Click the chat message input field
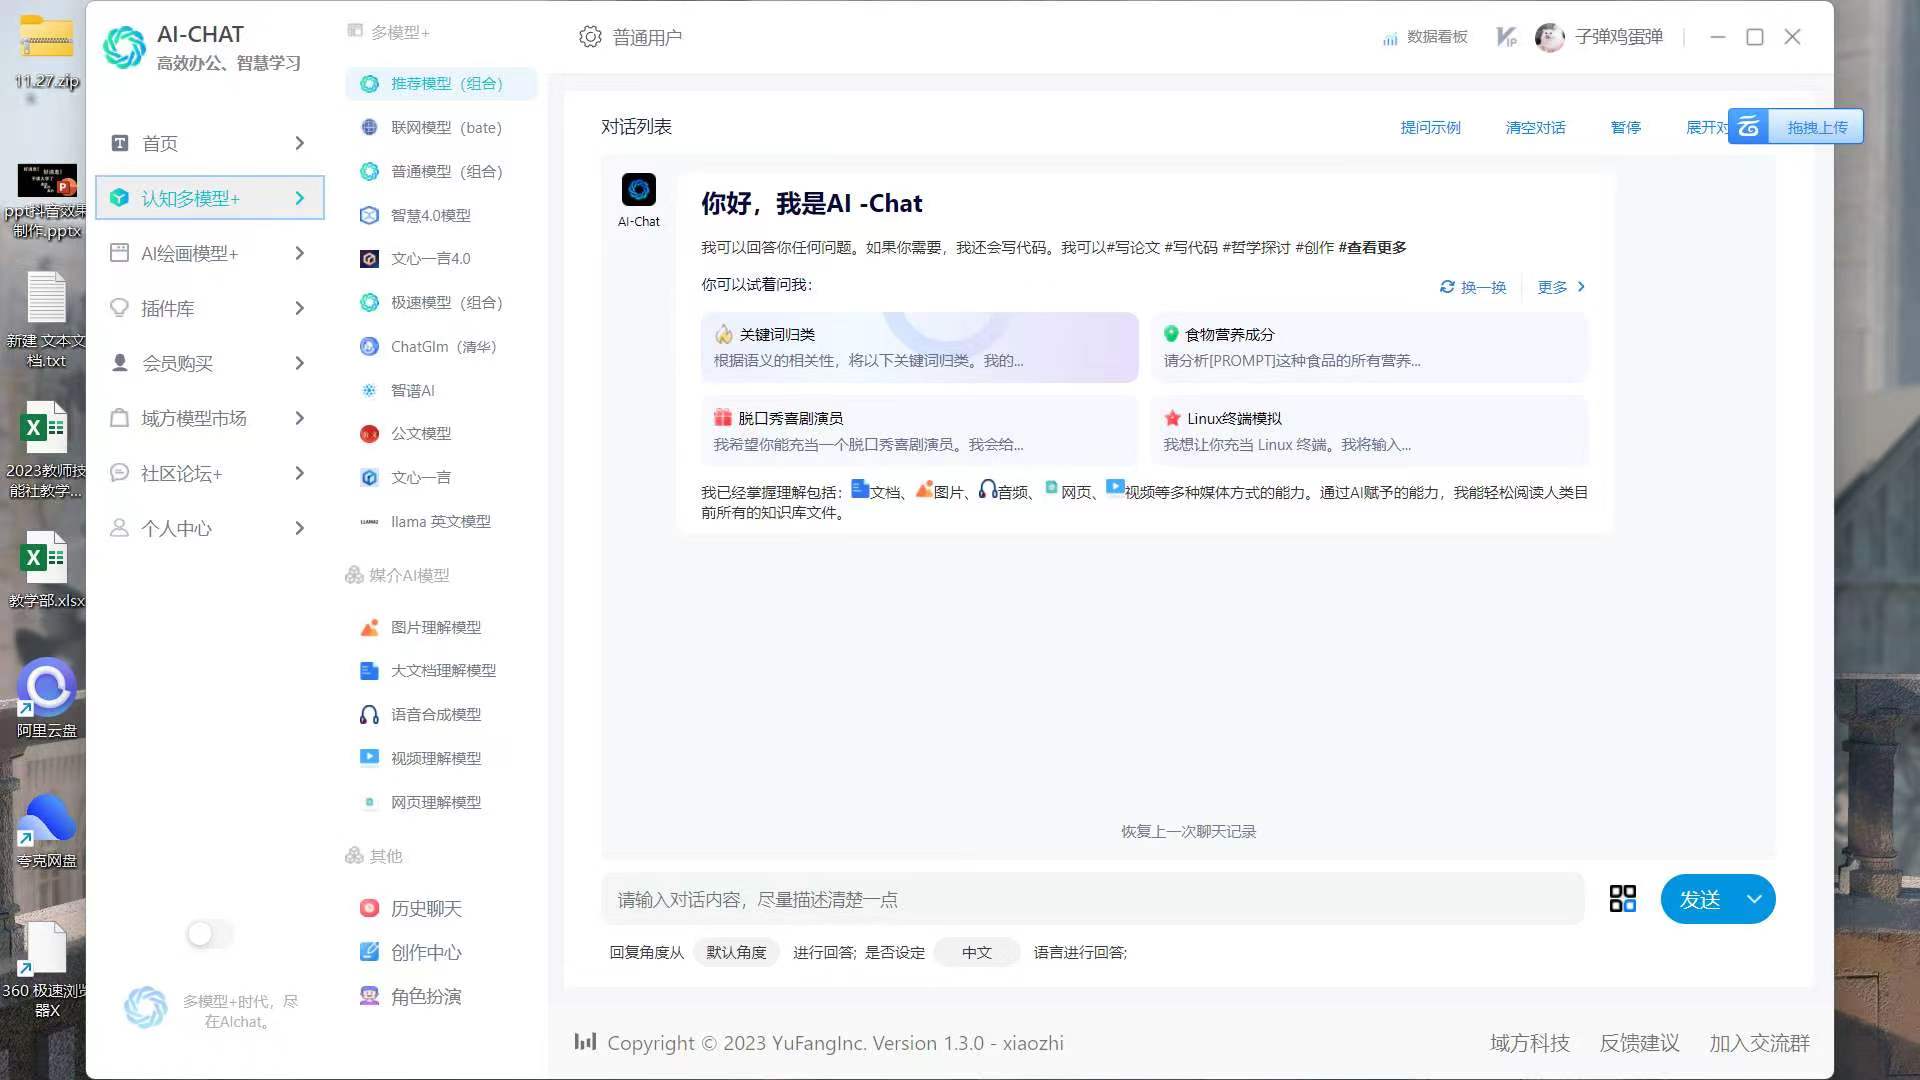Image resolution: width=1920 pixels, height=1080 pixels. coord(1092,899)
